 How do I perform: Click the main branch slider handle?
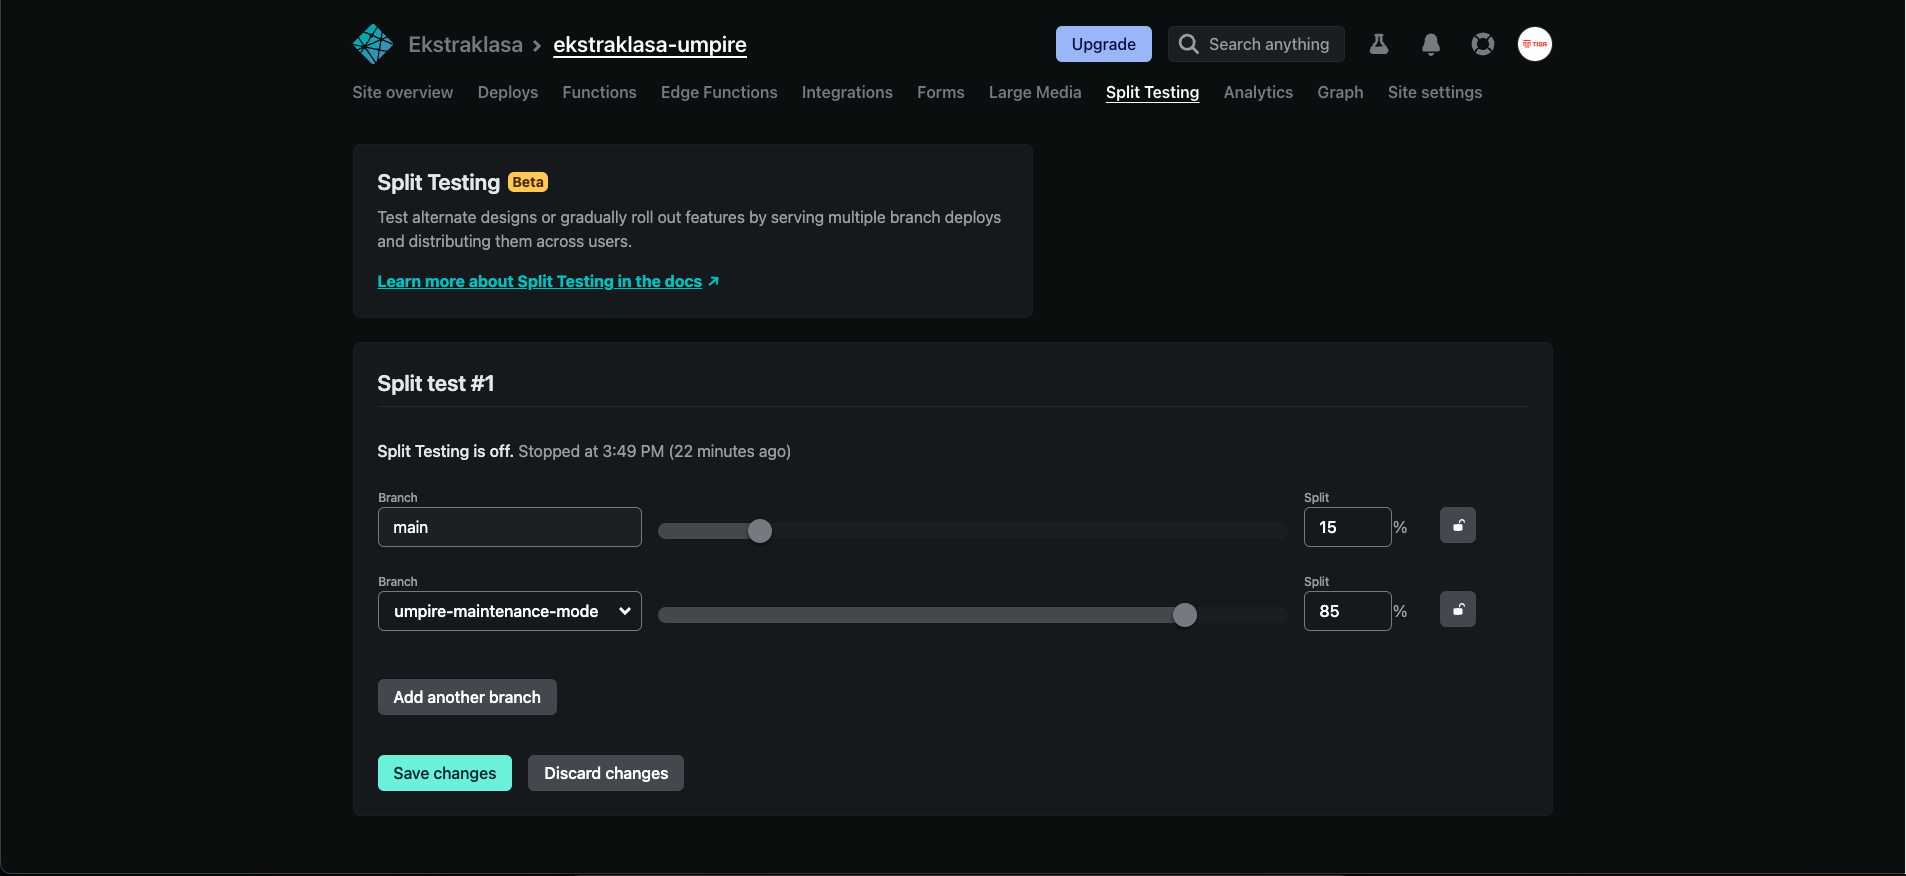760,531
